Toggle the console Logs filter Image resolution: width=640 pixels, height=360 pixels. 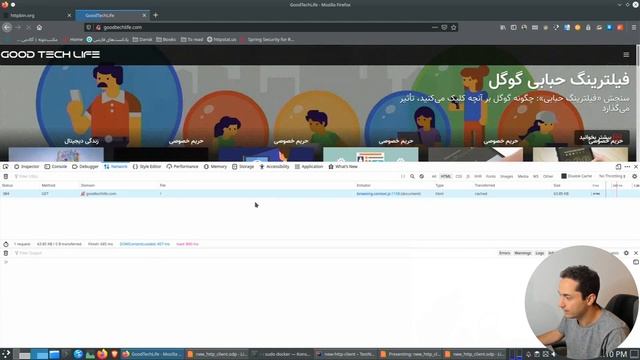pos(540,253)
